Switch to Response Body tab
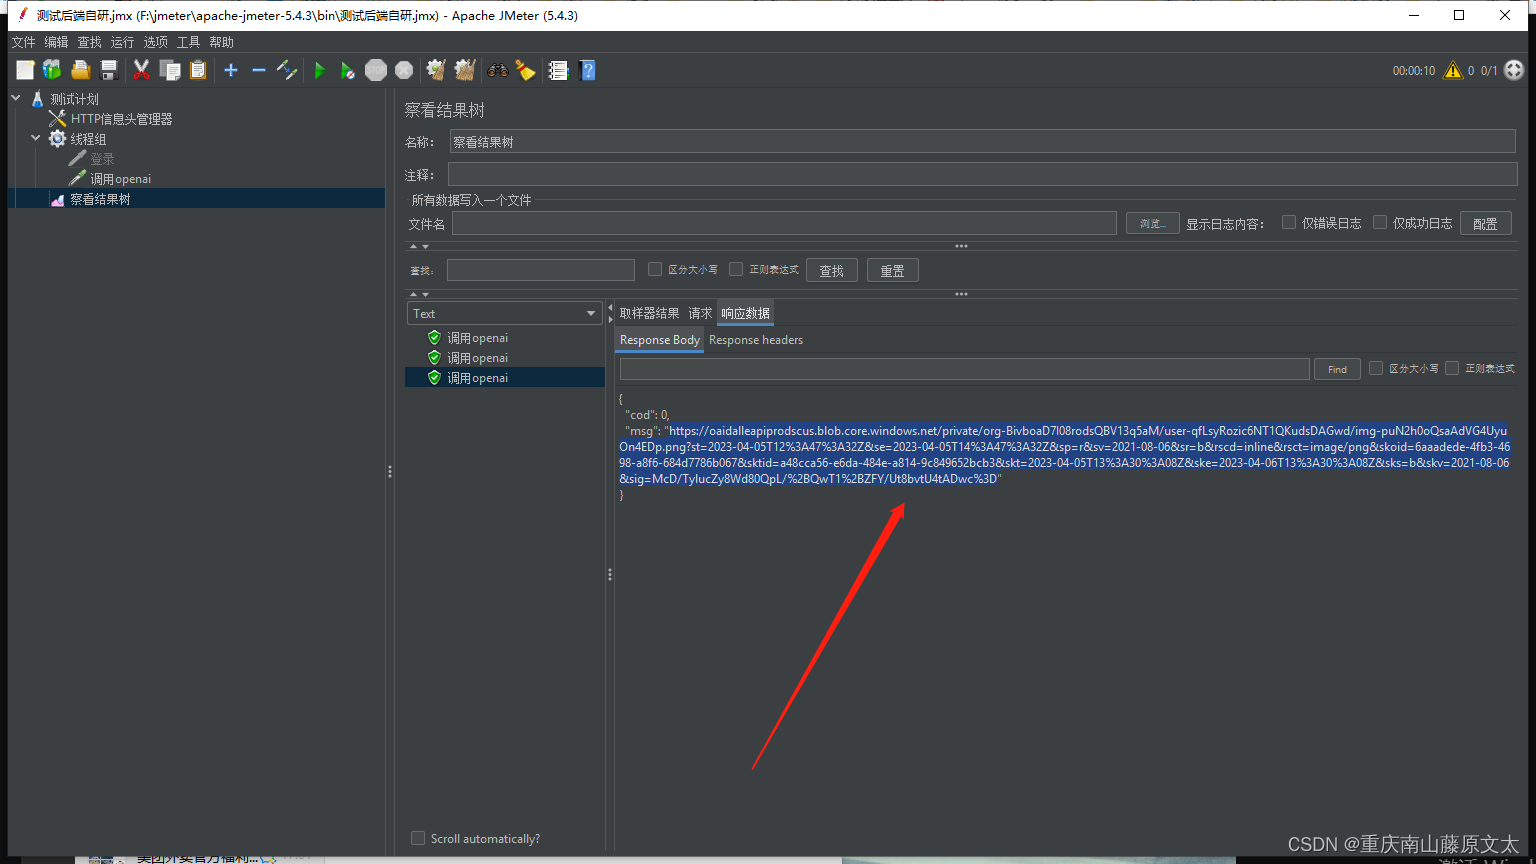 tap(660, 340)
